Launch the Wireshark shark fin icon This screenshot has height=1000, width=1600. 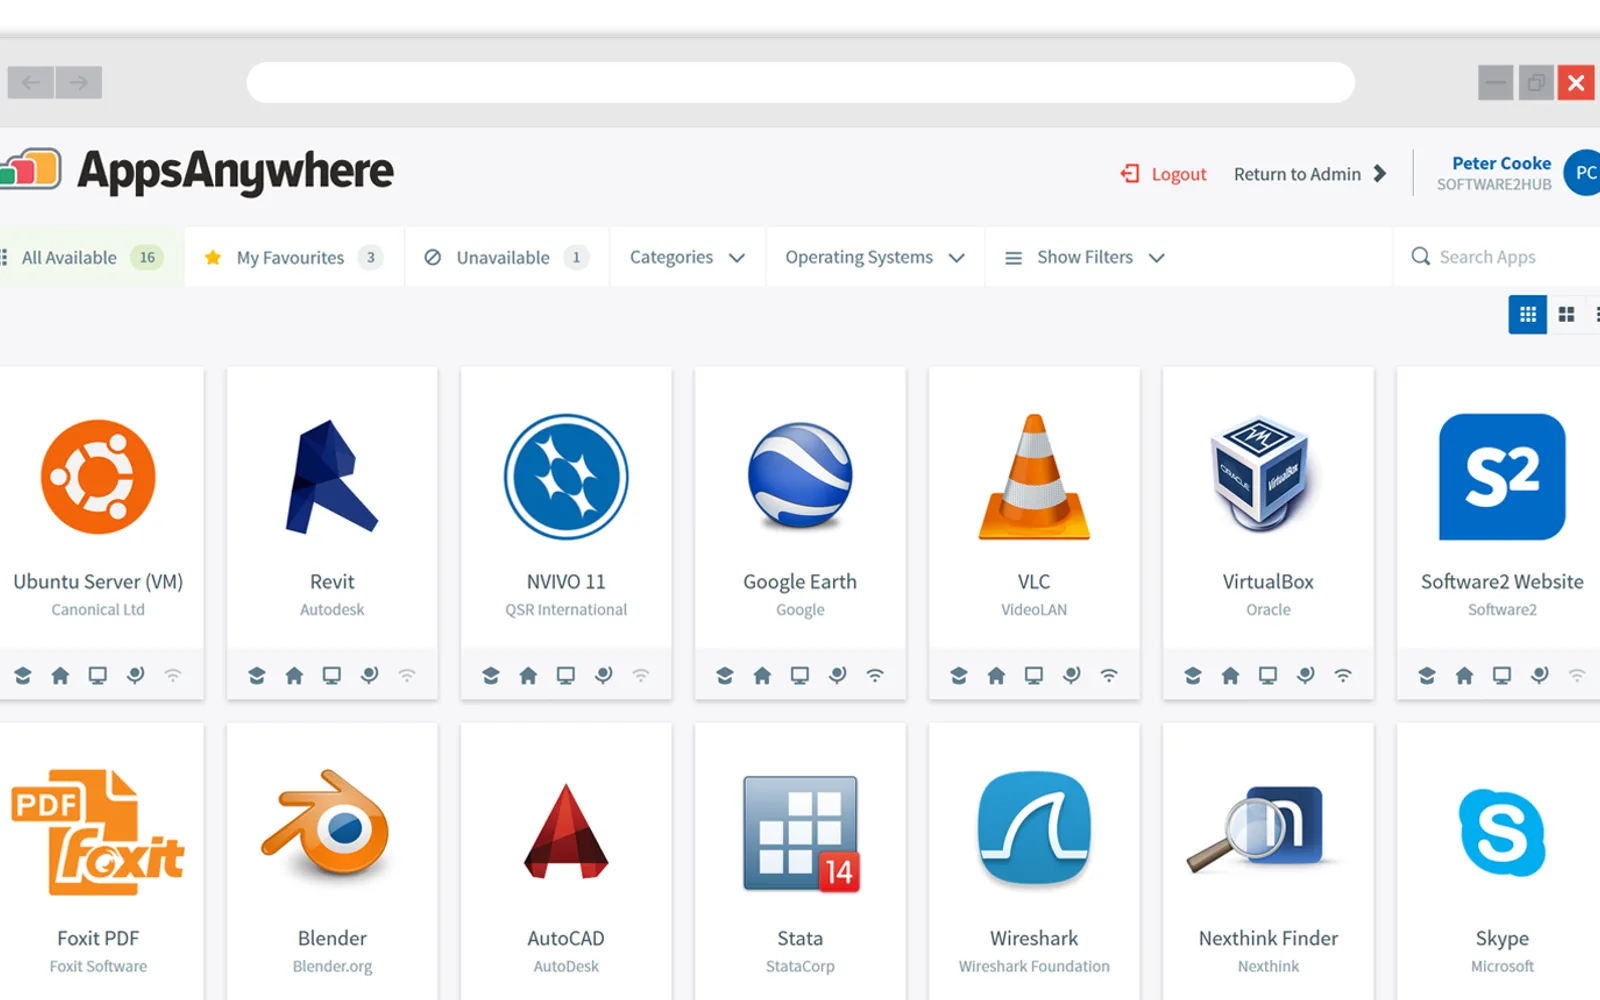point(1034,829)
